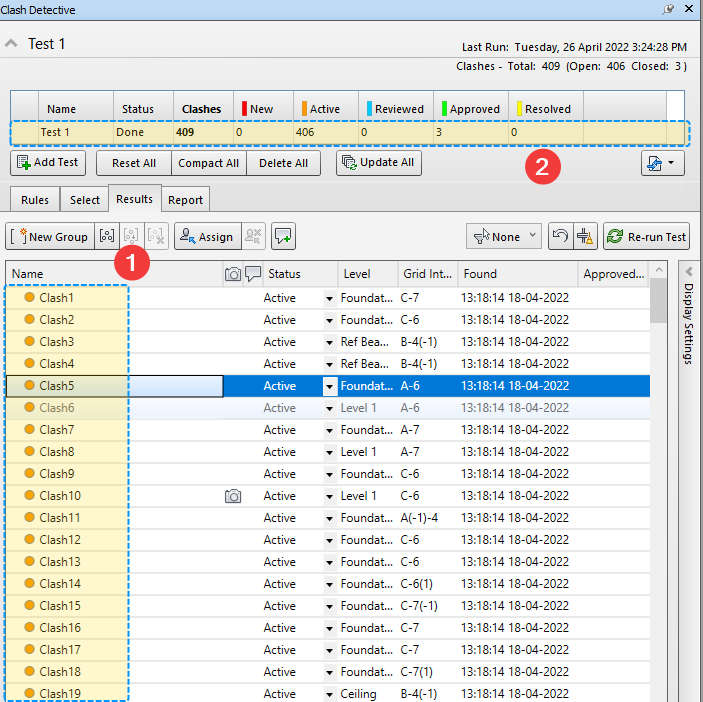Click Update All tests button
The width and height of the screenshot is (703, 702).
click(378, 163)
